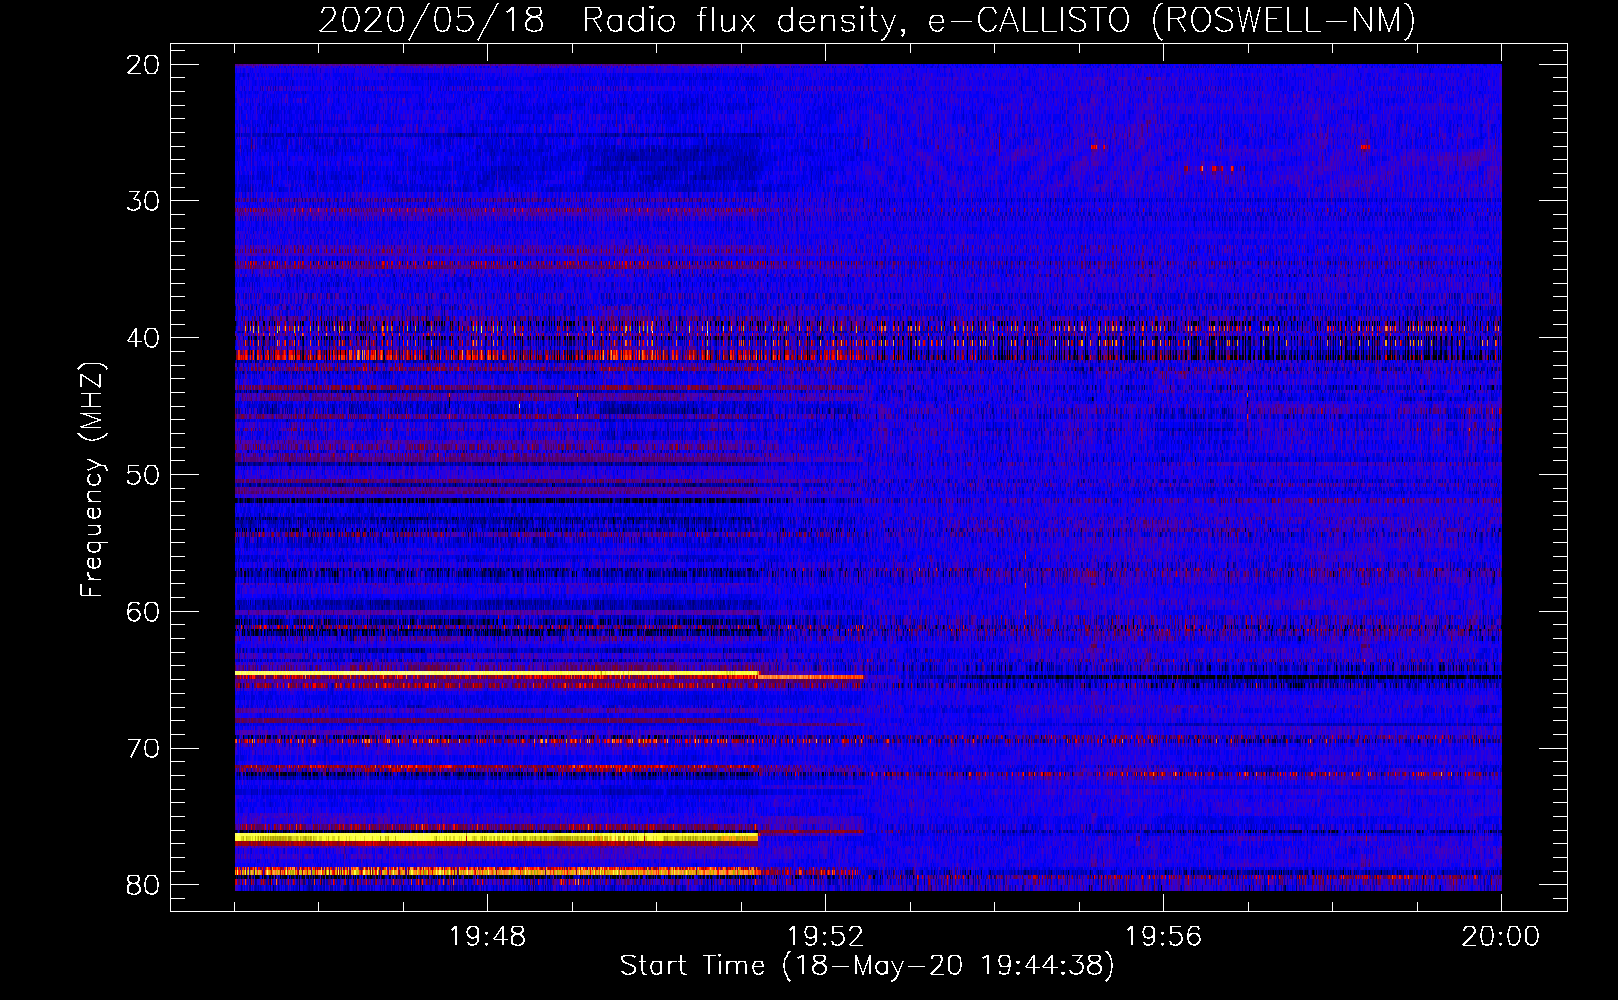
Task: Select the 40 MHz frequency tick label
Action: click(143, 338)
